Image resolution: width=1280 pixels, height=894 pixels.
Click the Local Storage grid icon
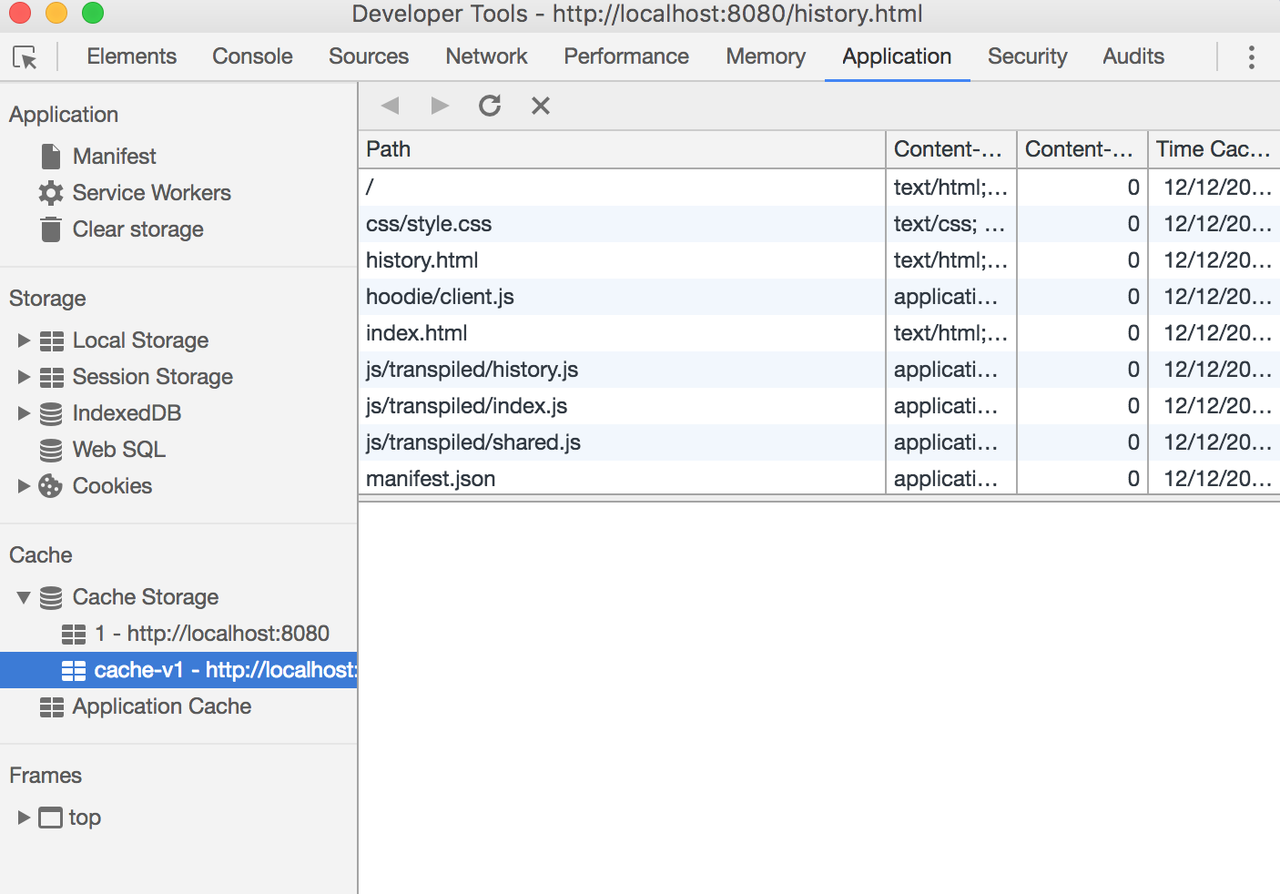click(52, 341)
